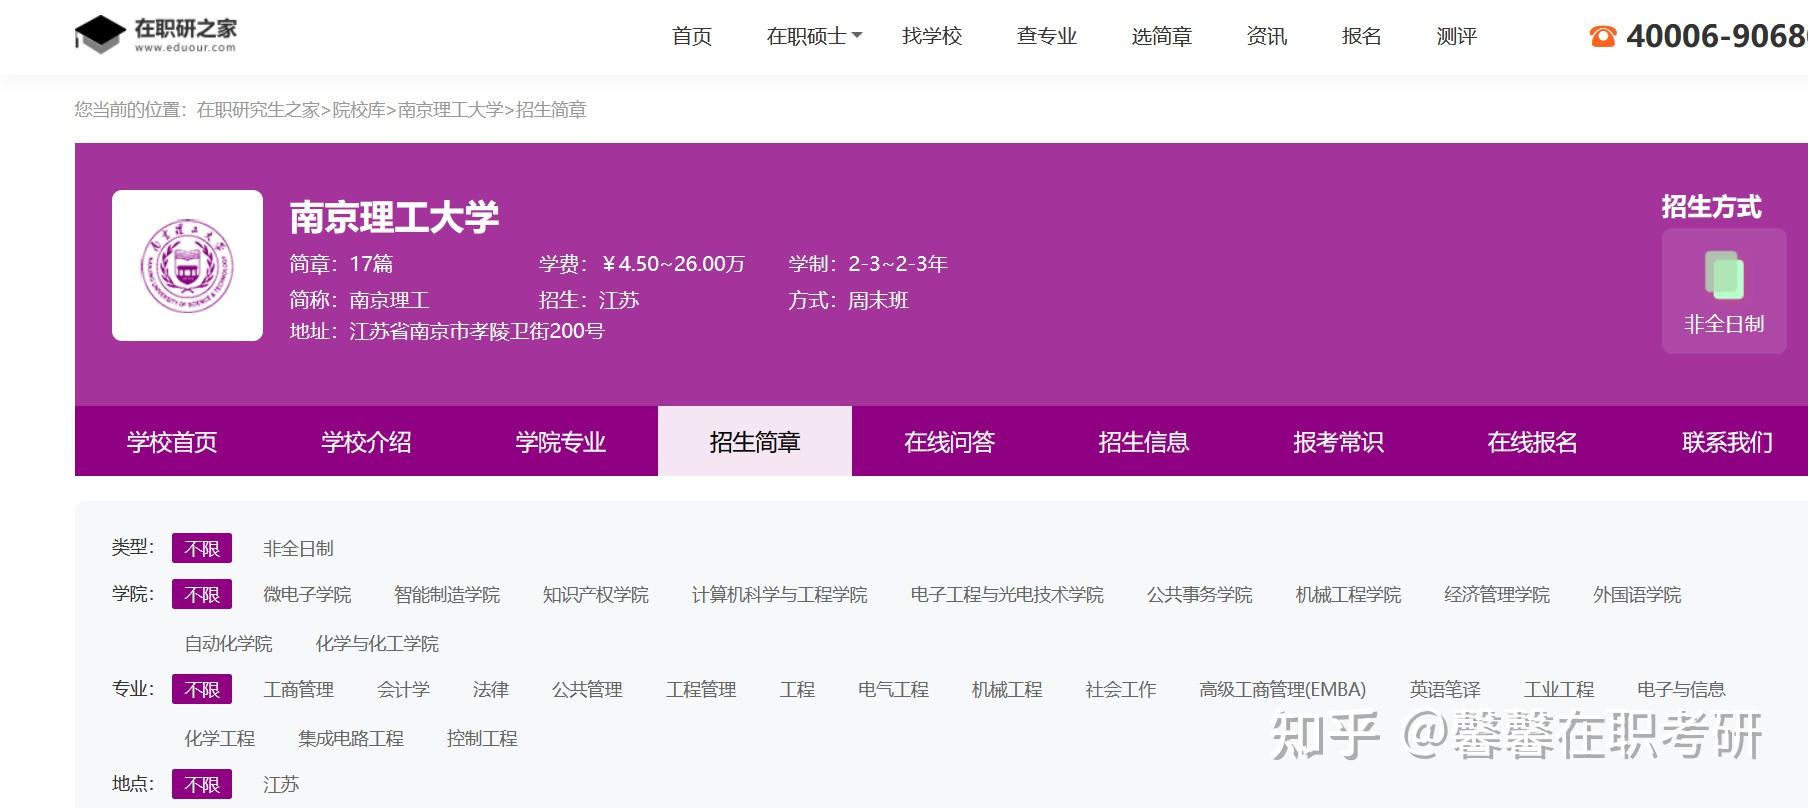The height and width of the screenshot is (808, 1808).
Task: Open the 南京理工大学 school emblem
Action: [187, 265]
